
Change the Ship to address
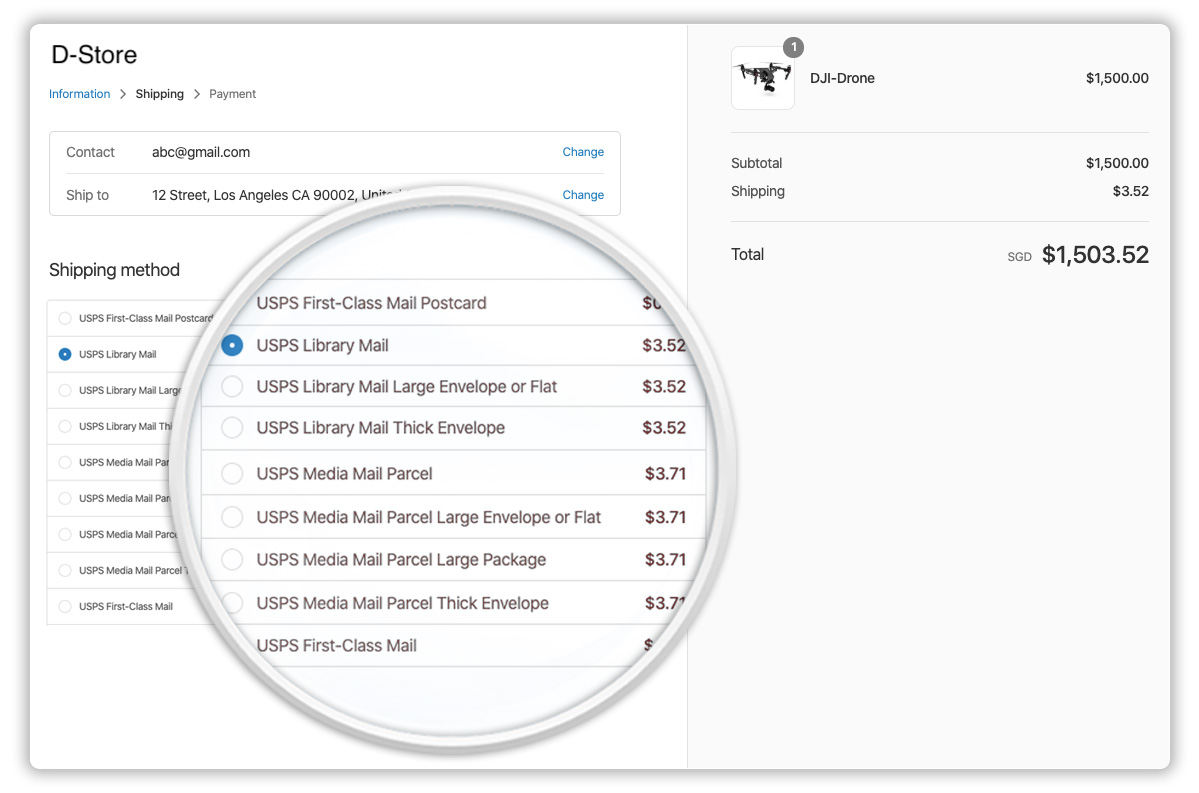(583, 195)
